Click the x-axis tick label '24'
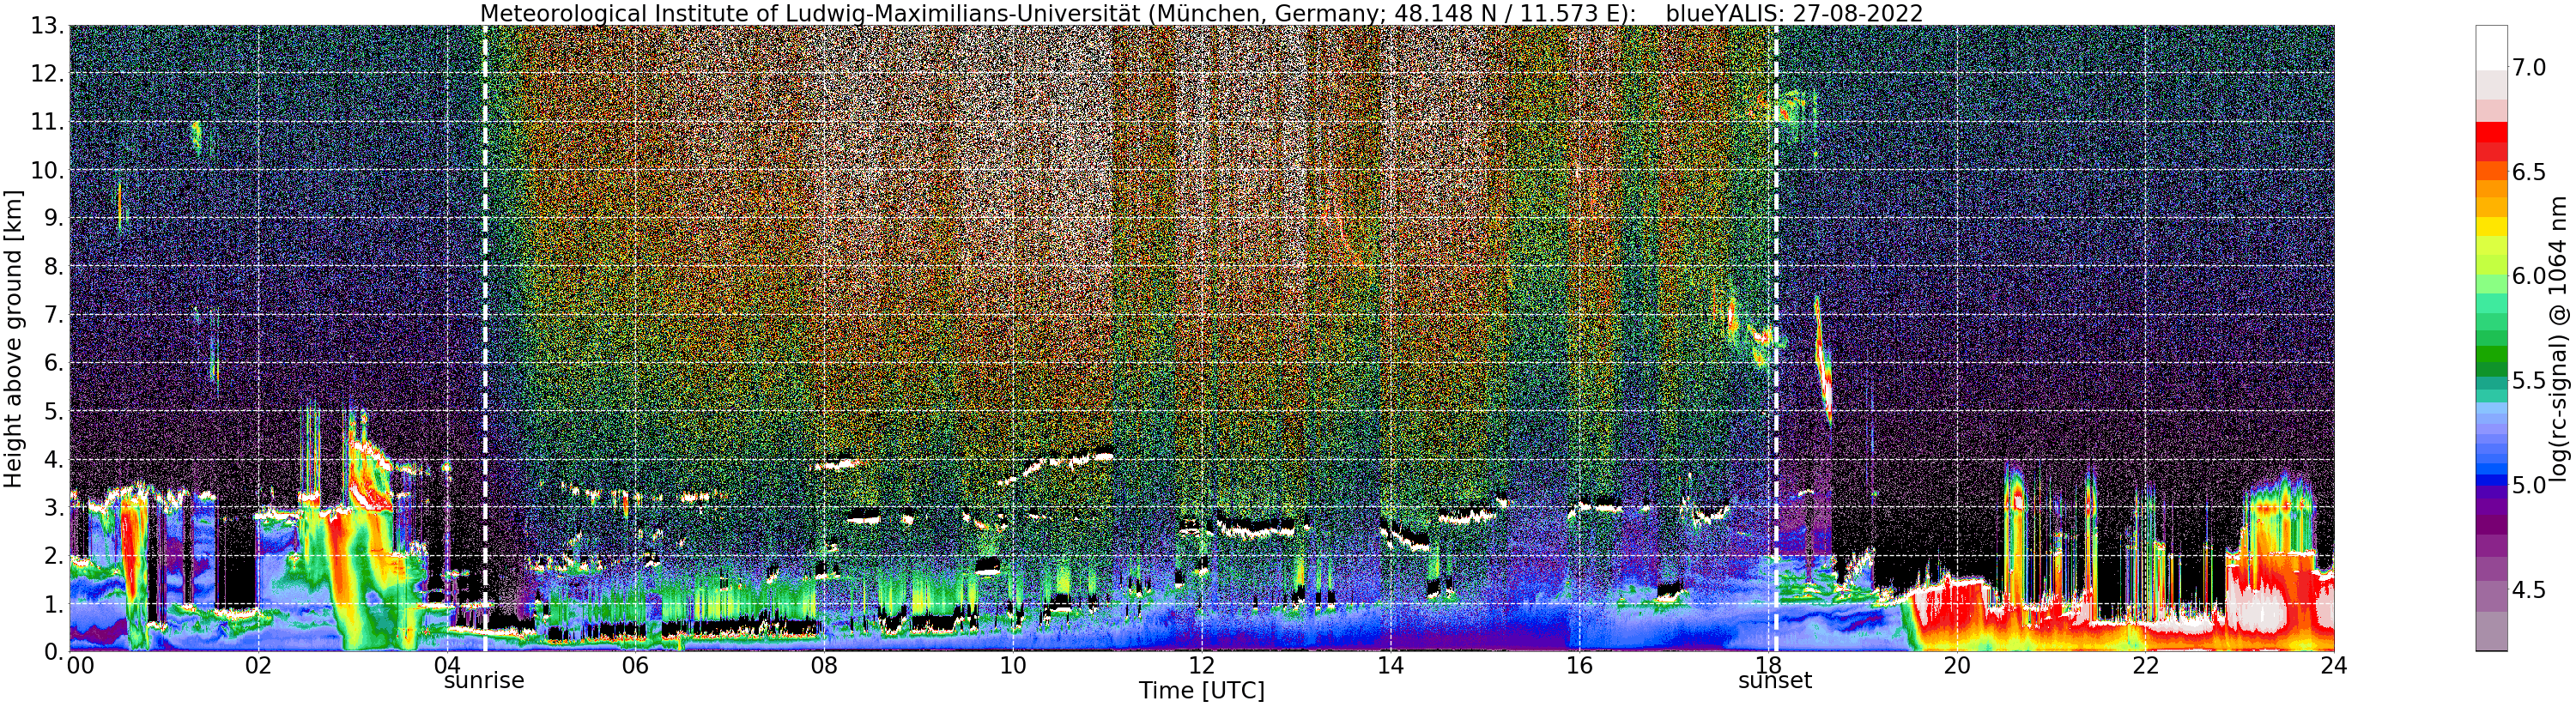The image size is (2576, 707). click(2334, 666)
